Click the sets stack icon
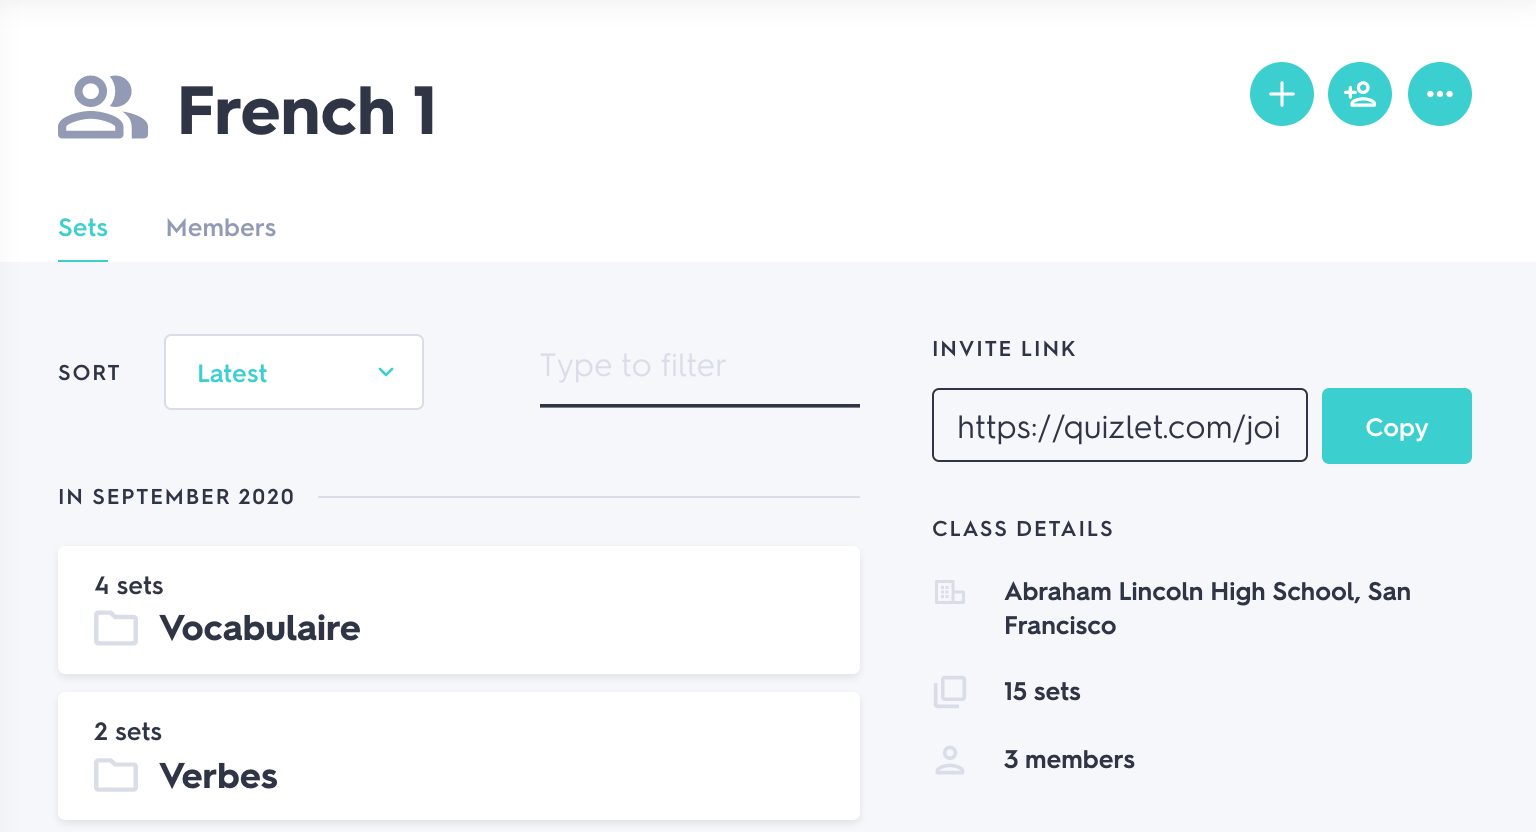Screen dimensions: 1536x832 tap(949, 691)
